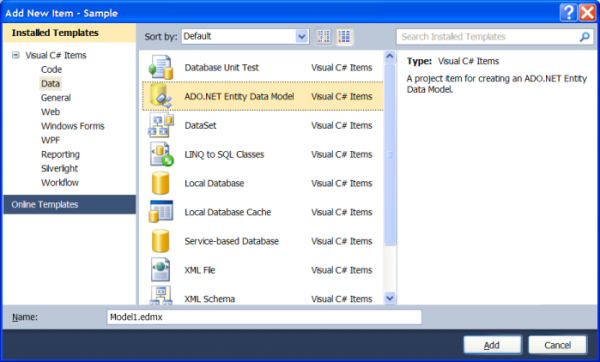Click the search magnifier icon

[x=584, y=37]
